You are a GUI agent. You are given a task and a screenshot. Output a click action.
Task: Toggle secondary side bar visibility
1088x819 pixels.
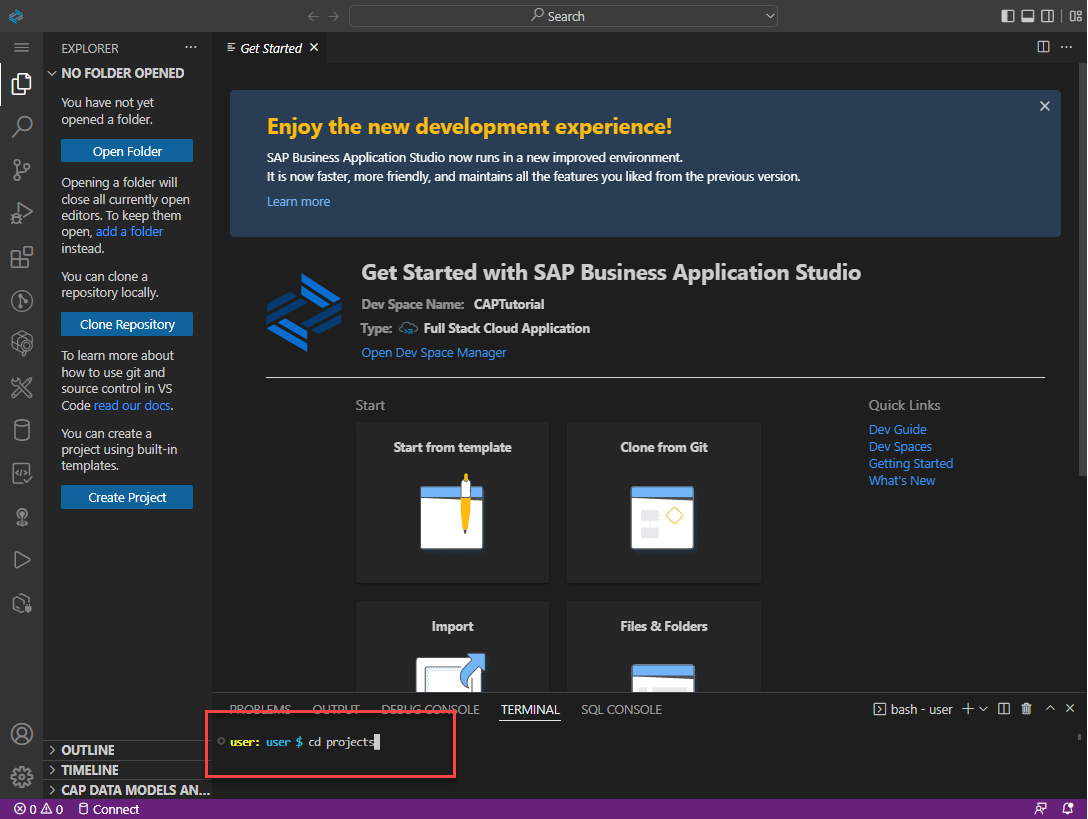[1048, 15]
